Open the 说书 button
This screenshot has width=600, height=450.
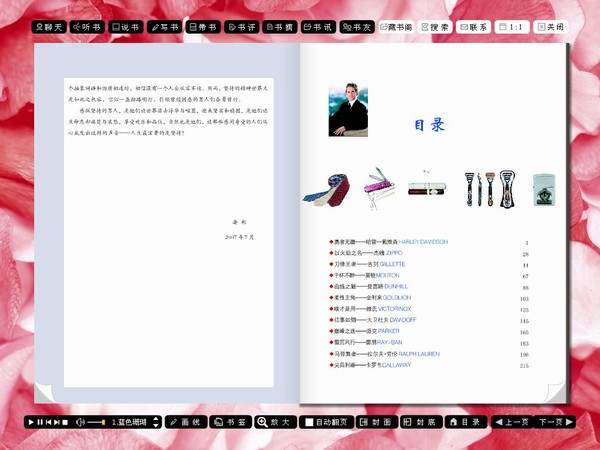126,27
